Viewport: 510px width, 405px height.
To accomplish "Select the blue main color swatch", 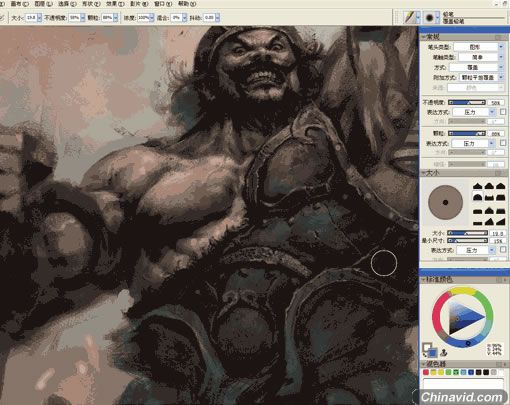I will coord(432,352).
